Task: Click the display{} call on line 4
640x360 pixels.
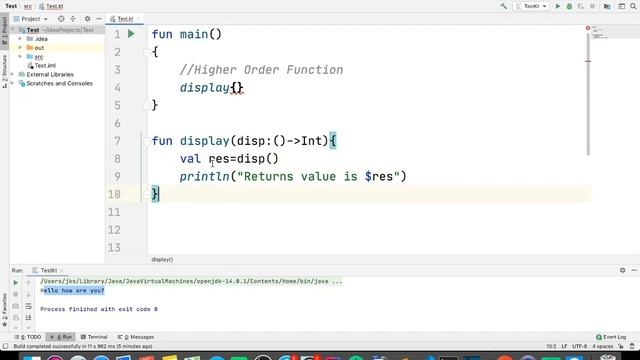Action: [x=211, y=88]
